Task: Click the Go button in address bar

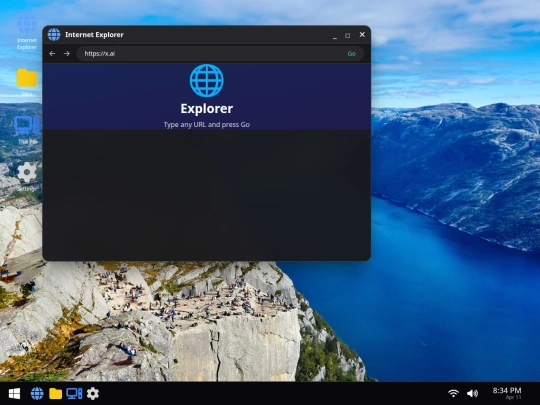Action: (x=351, y=54)
